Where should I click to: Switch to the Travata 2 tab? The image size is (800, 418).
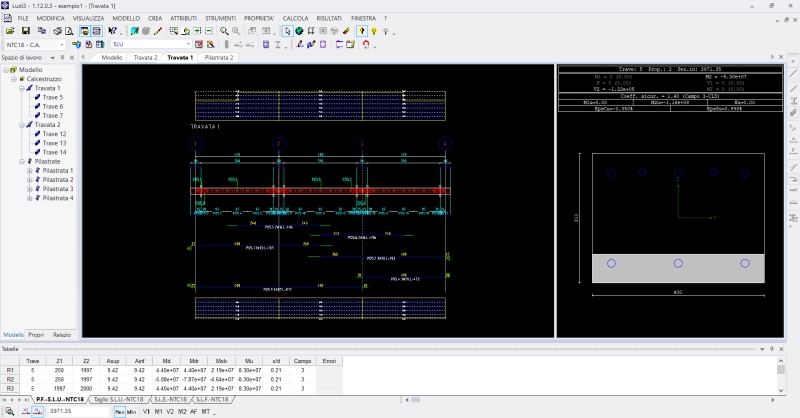point(146,58)
